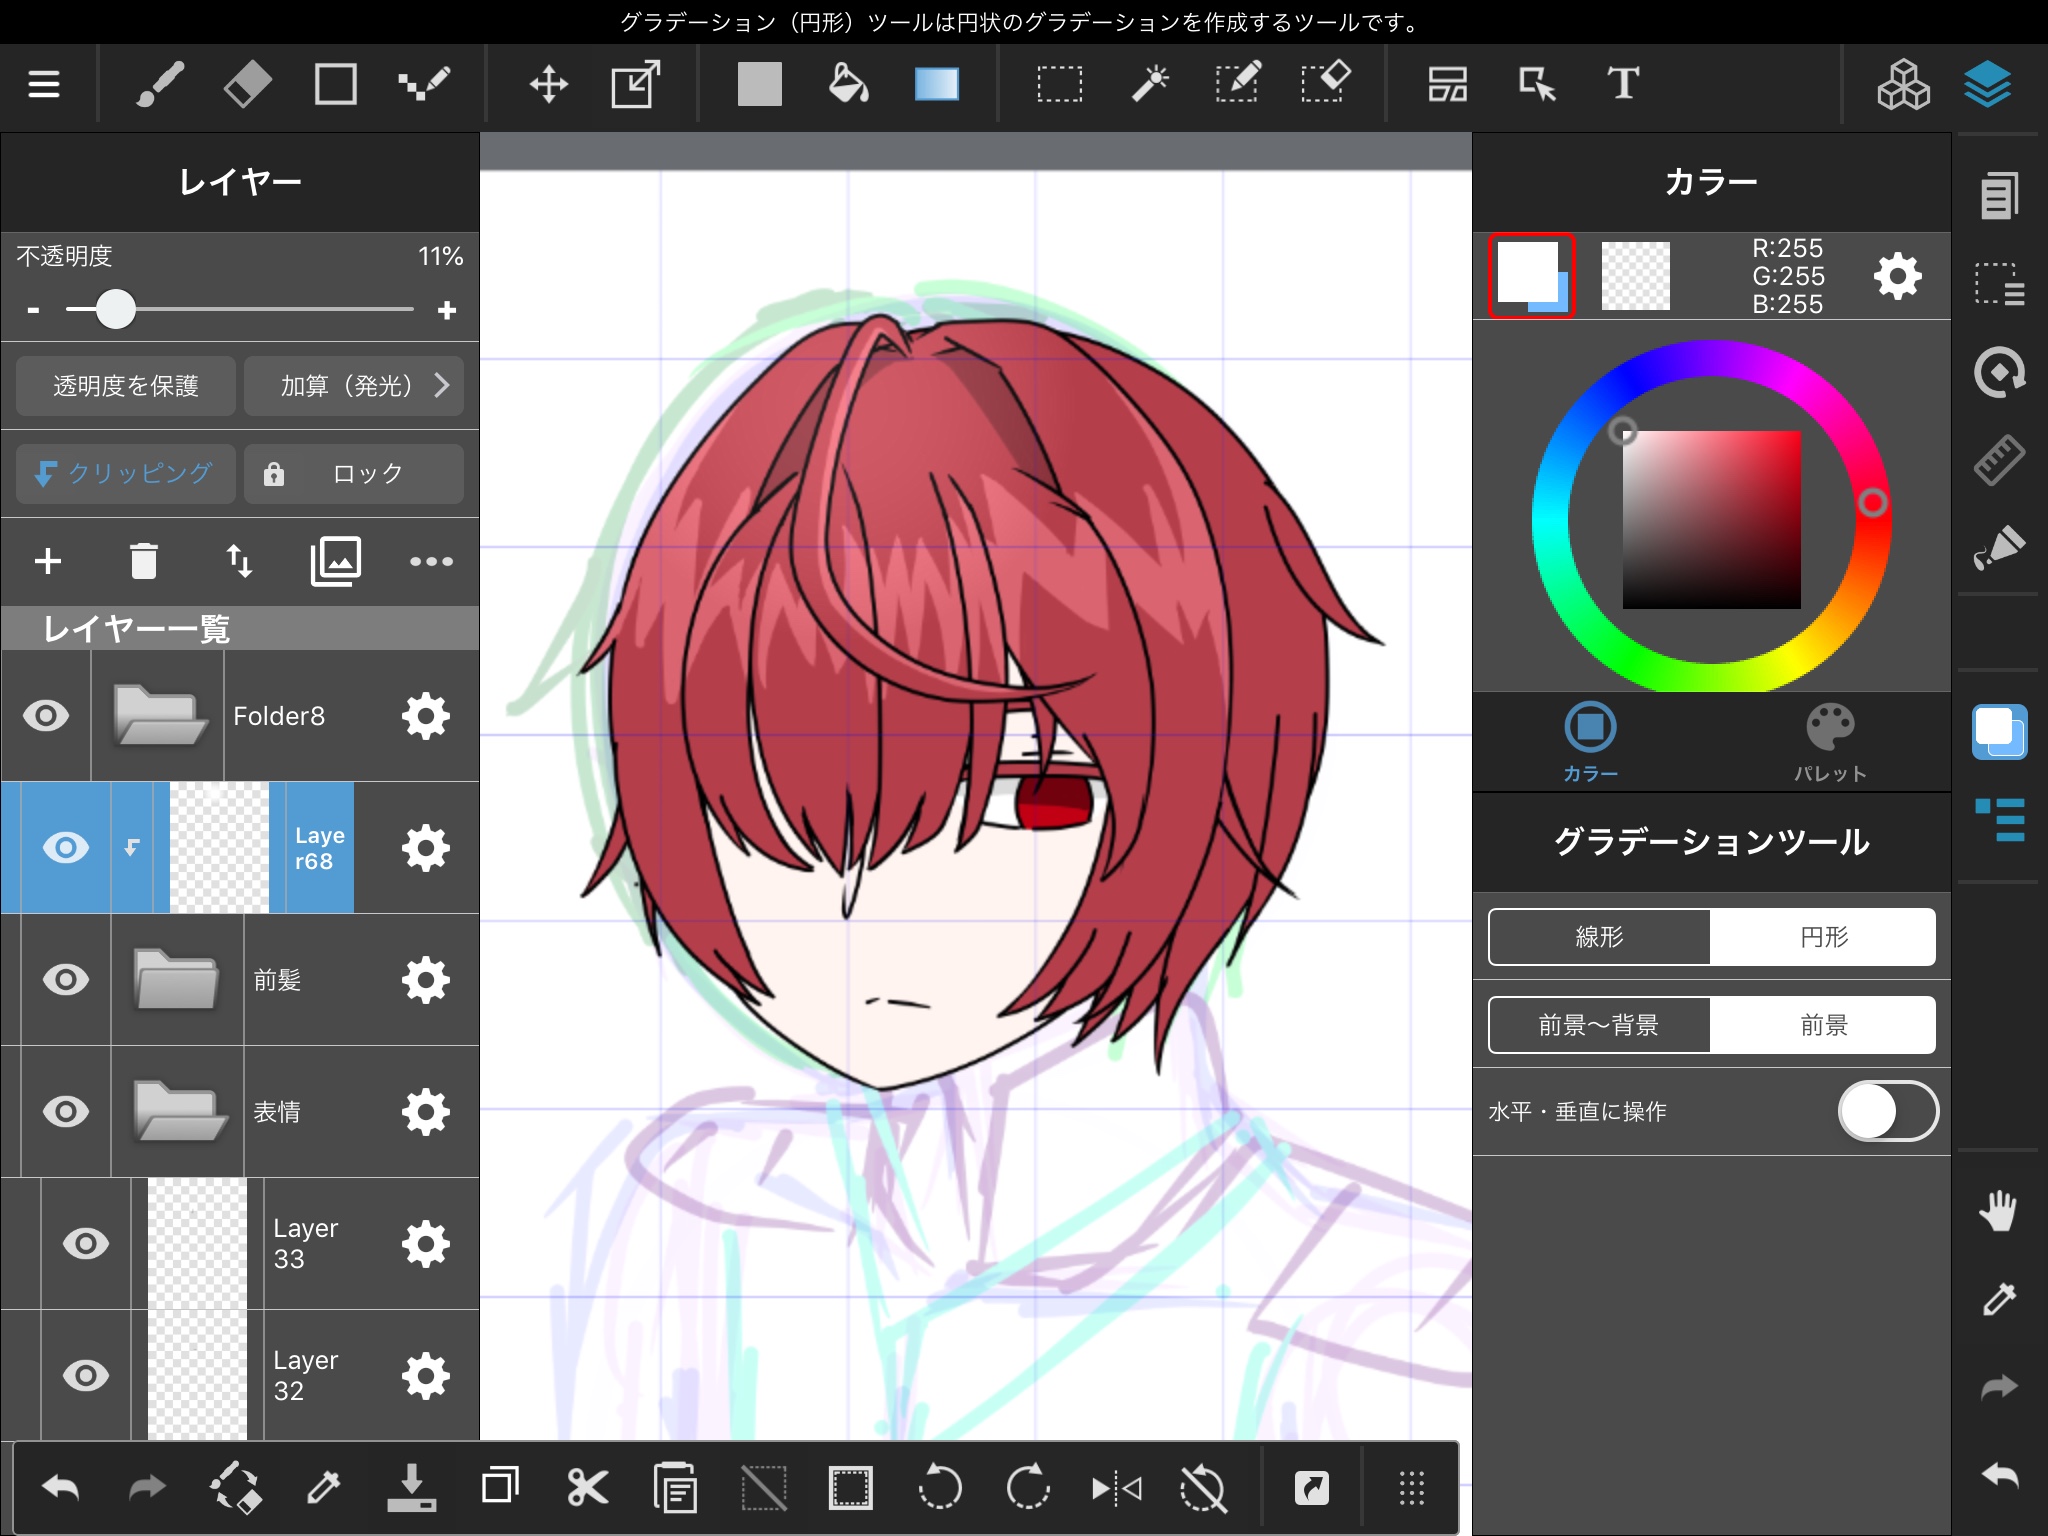Image resolution: width=2048 pixels, height=1536 pixels.
Task: Select the Hand pan tool
Action: (x=1998, y=1211)
